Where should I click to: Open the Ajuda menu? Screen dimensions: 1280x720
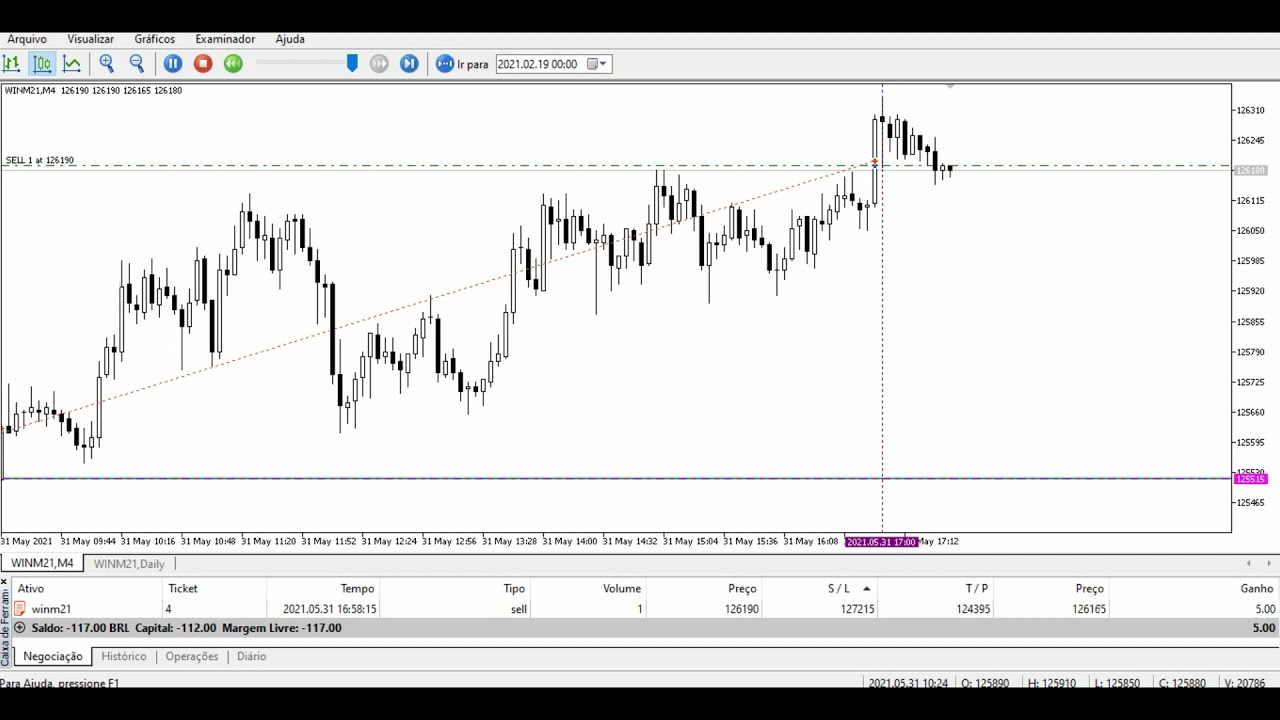click(290, 39)
